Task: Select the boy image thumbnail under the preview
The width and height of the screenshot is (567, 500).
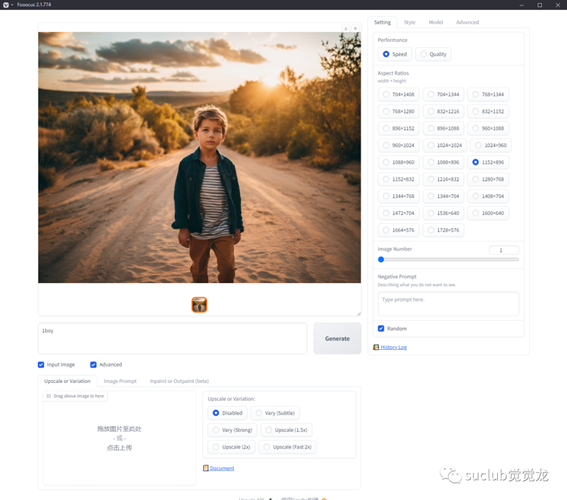Action: click(199, 305)
